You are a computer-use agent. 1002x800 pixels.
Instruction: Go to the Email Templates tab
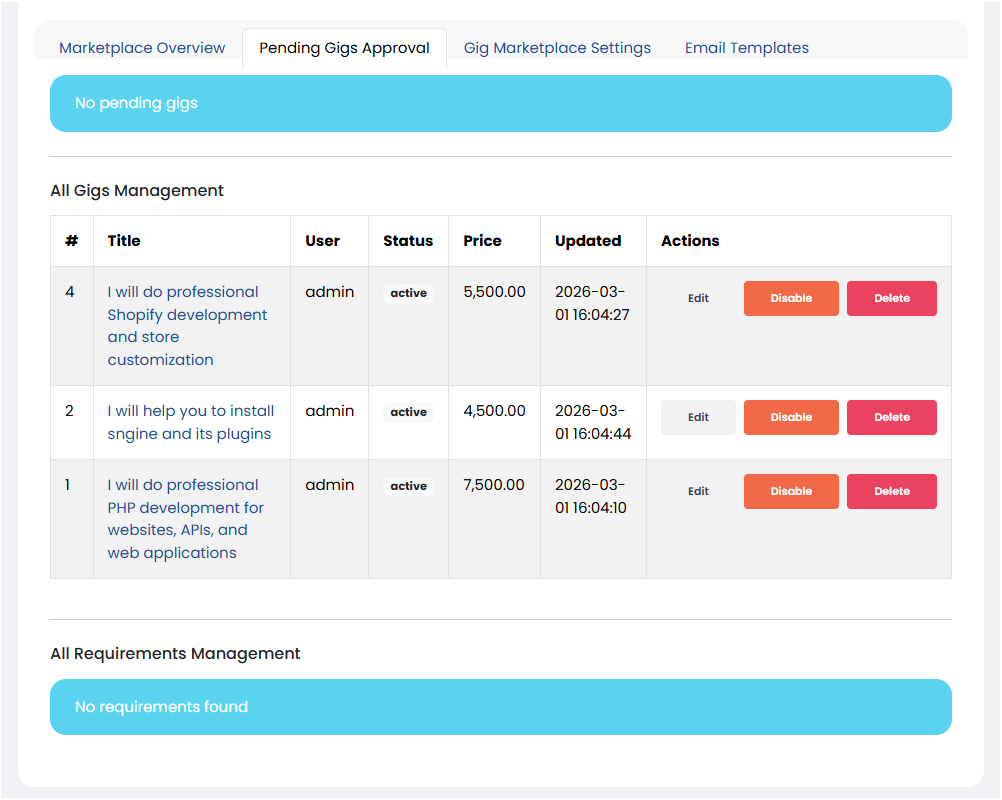click(746, 48)
